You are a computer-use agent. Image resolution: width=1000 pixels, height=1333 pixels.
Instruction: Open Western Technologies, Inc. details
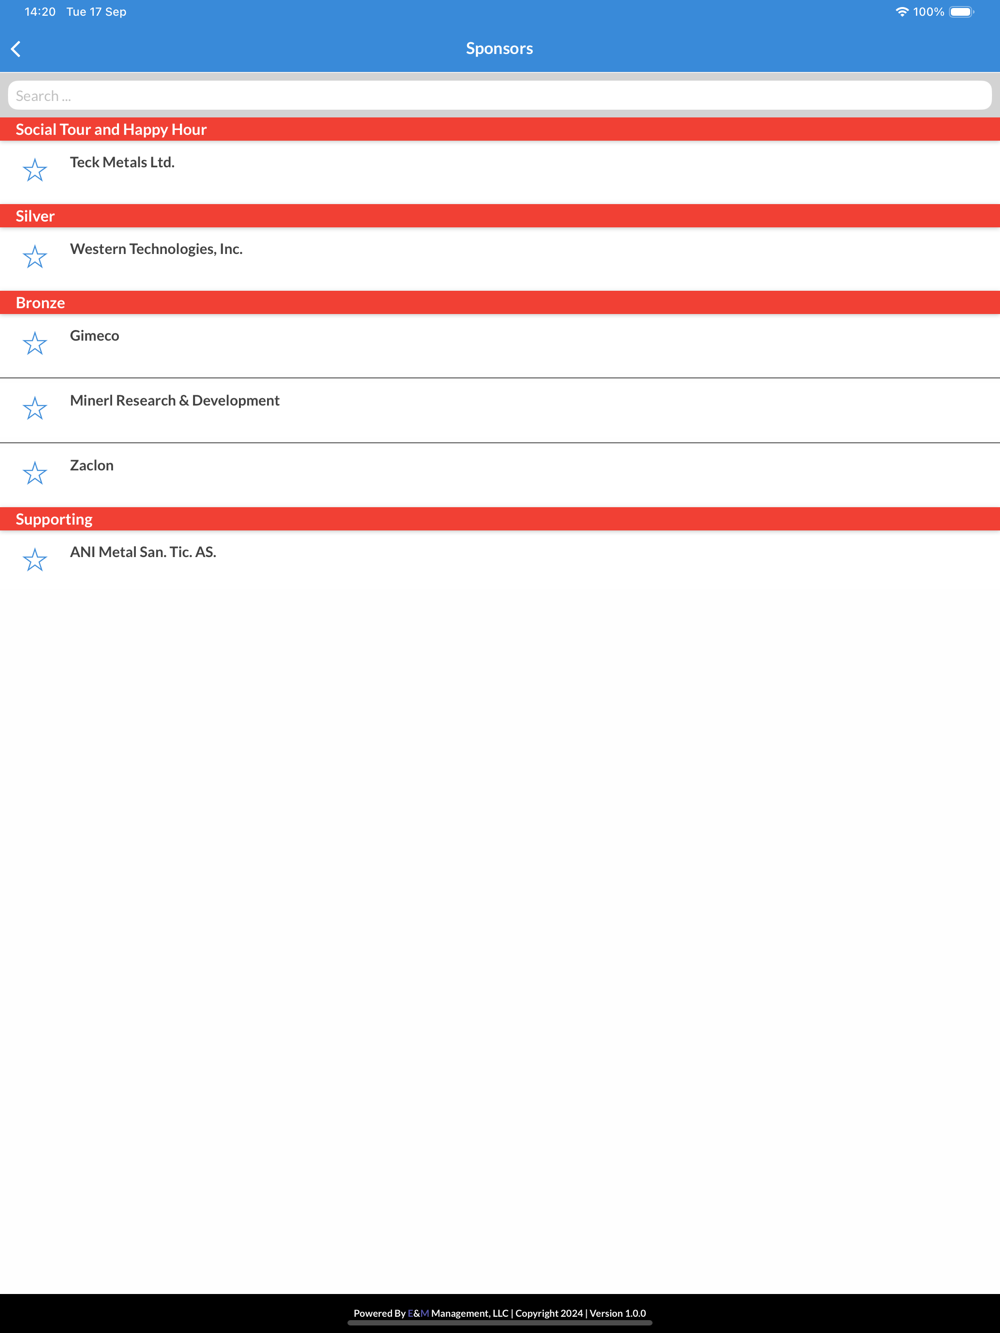point(500,259)
